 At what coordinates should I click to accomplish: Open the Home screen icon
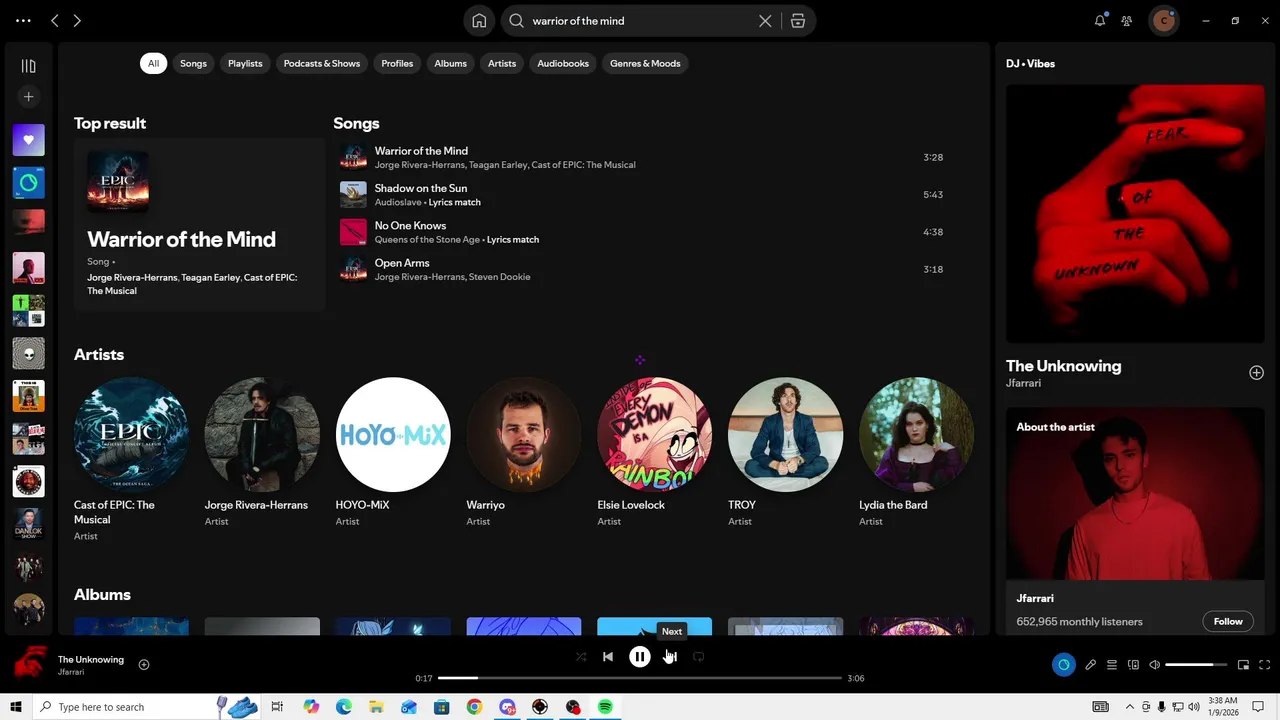point(479,21)
